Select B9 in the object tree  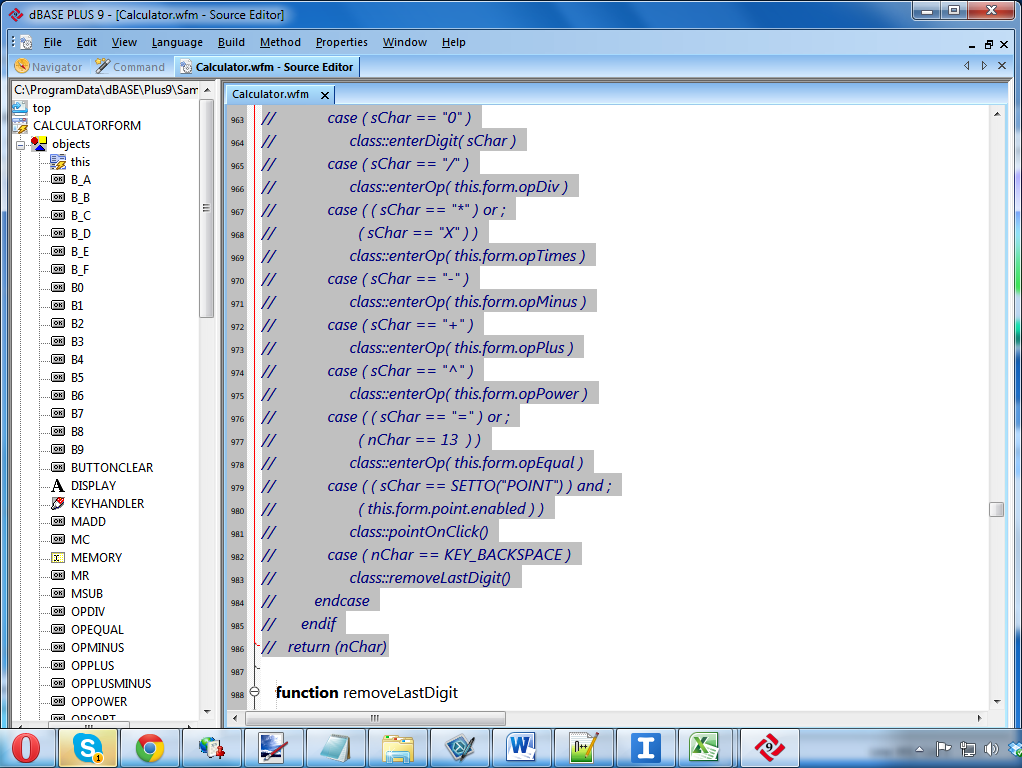click(x=77, y=450)
